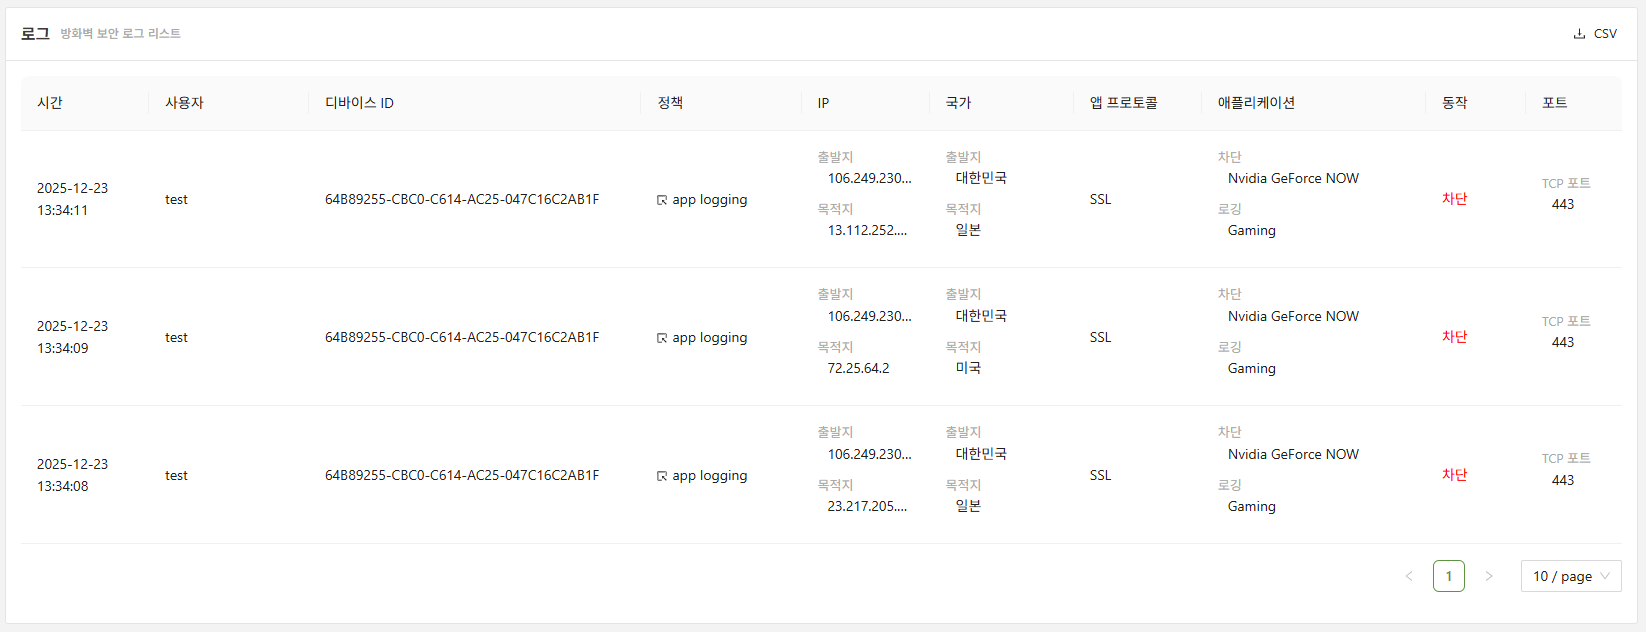Open policy link icon in 13:34:09 row

[x=662, y=338]
